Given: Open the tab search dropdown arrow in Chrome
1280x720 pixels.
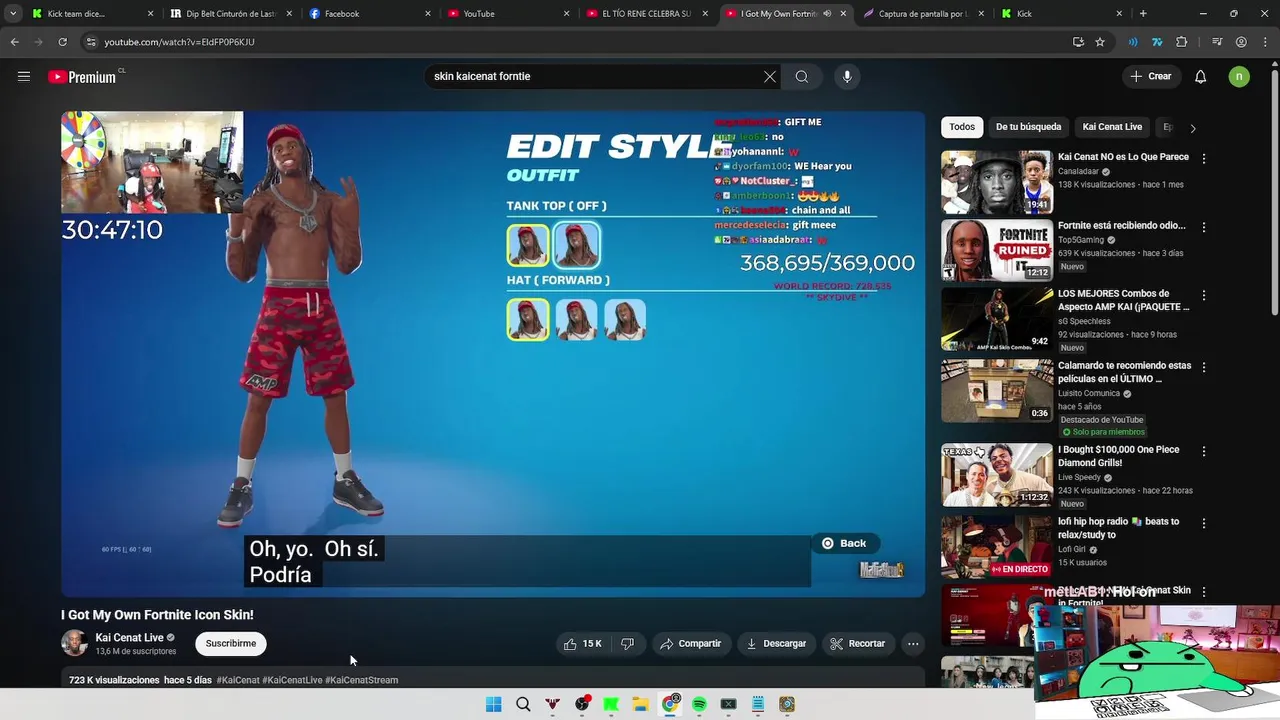Looking at the screenshot, I should 13,14.
